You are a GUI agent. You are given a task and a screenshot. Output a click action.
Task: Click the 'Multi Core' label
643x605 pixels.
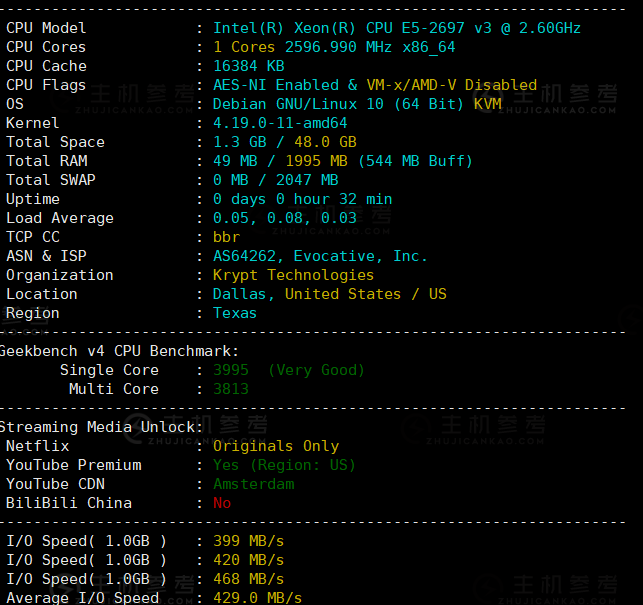tap(114, 389)
